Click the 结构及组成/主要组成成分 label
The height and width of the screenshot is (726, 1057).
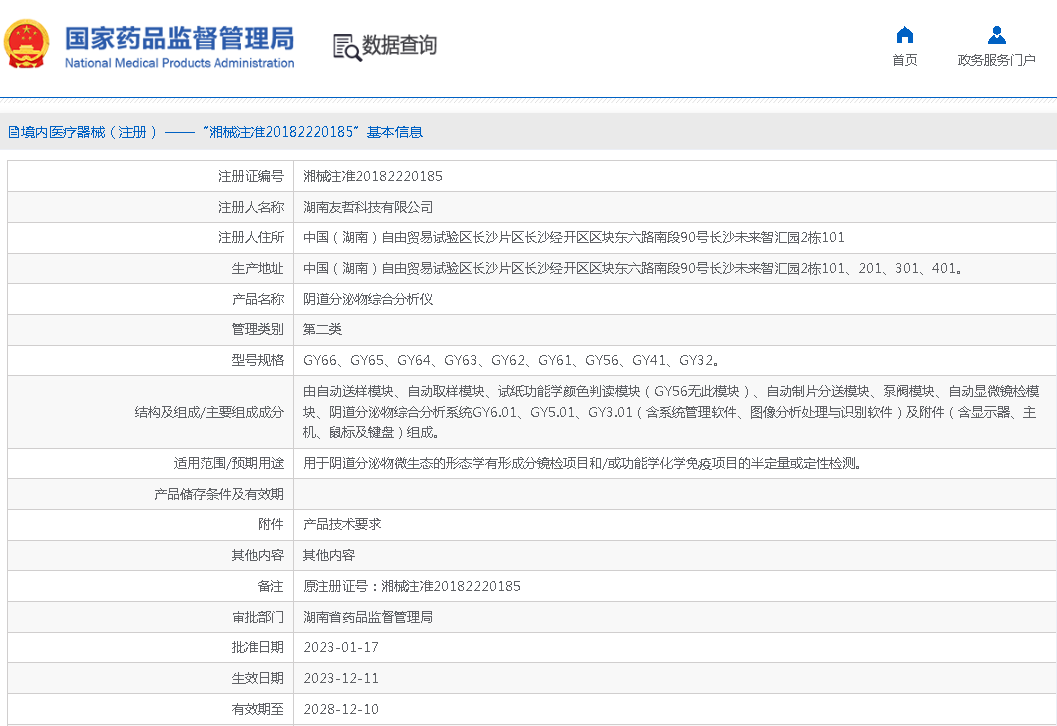[x=209, y=412]
